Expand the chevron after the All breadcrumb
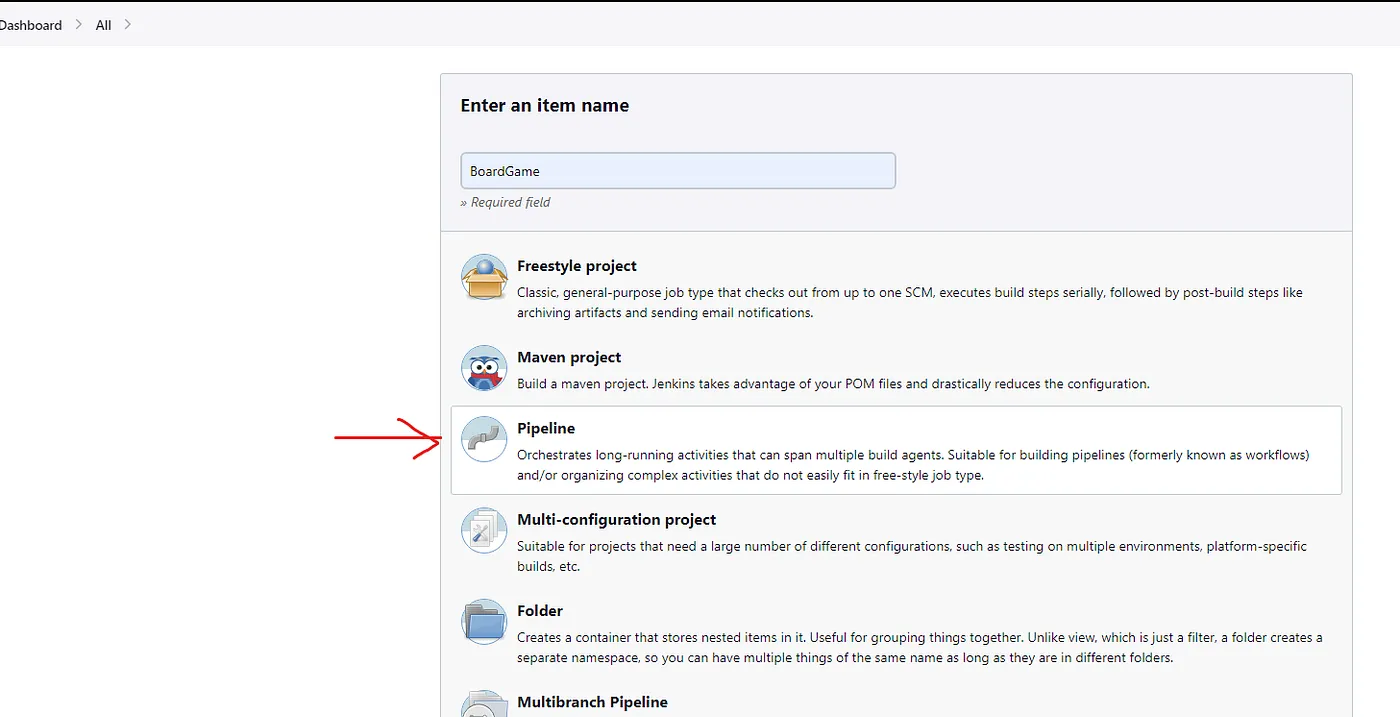 [127, 24]
